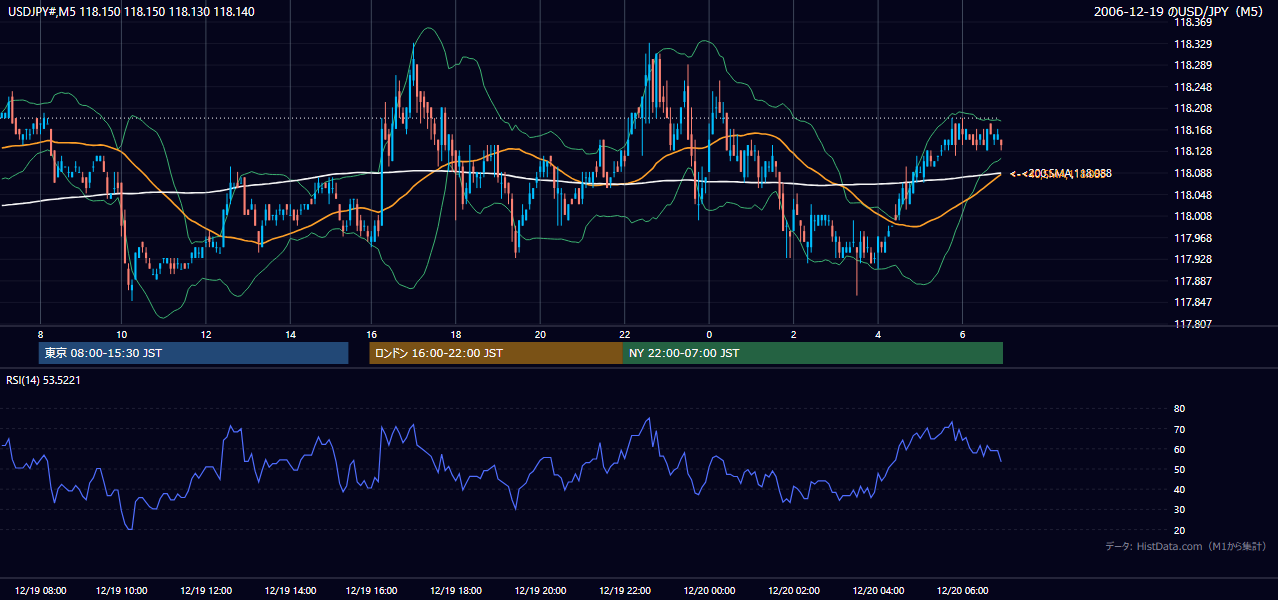Click the '2006-12-19 のUSD/JPY (M5)' header label
Screen dimensions: 1278x600
pyautogui.click(x=1180, y=12)
